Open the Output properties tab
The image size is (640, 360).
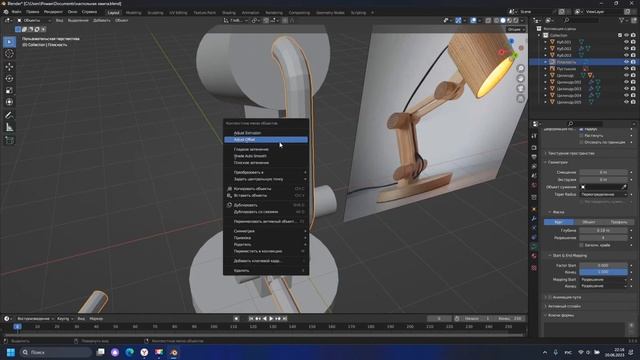coord(534,157)
